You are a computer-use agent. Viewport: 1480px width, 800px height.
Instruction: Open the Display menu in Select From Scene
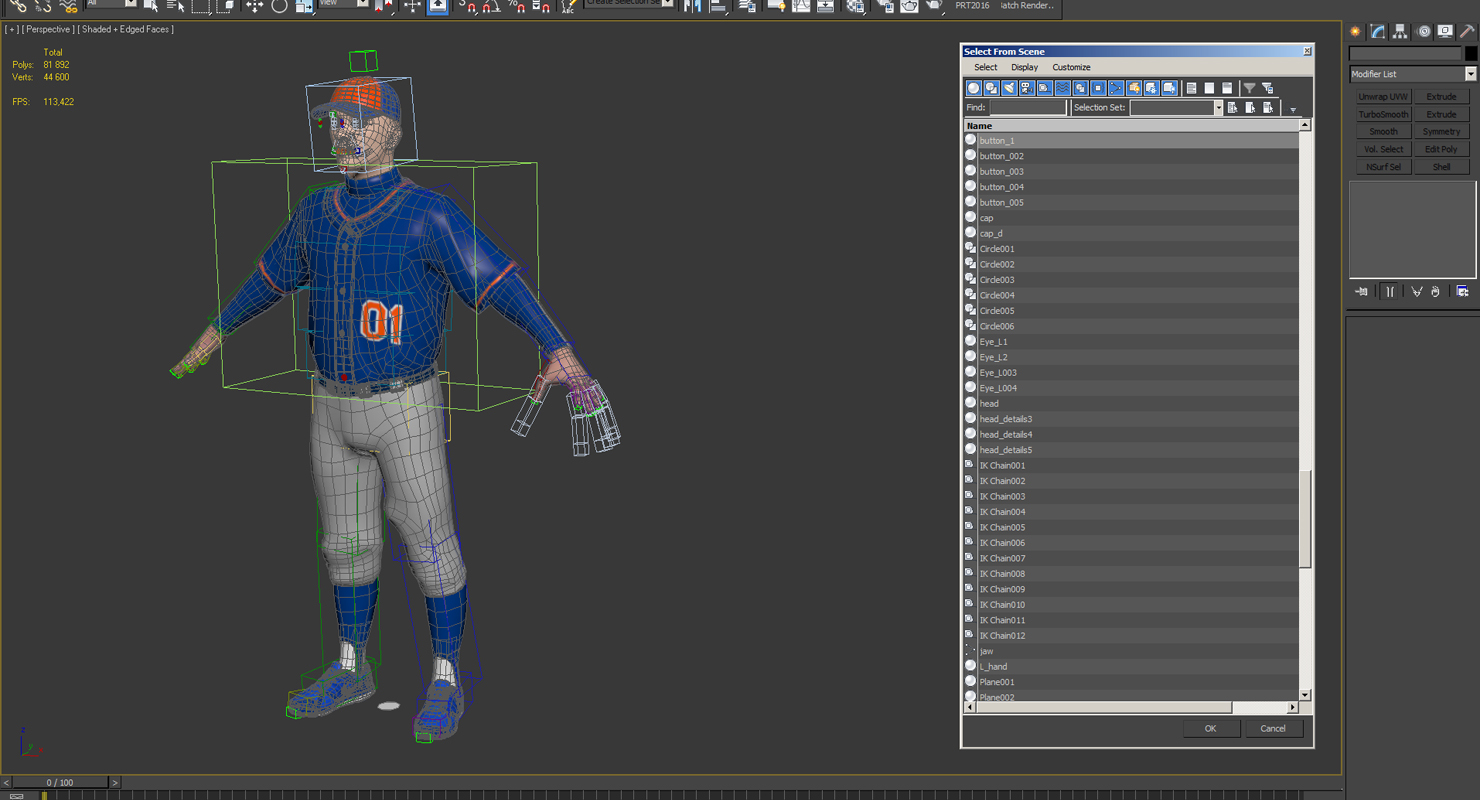[x=1024, y=67]
